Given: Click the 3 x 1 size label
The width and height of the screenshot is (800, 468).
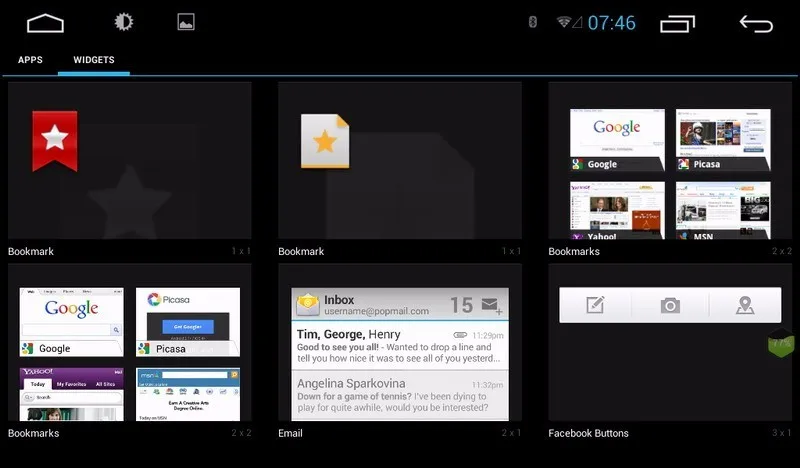Looking at the screenshot, I should [x=782, y=433].
